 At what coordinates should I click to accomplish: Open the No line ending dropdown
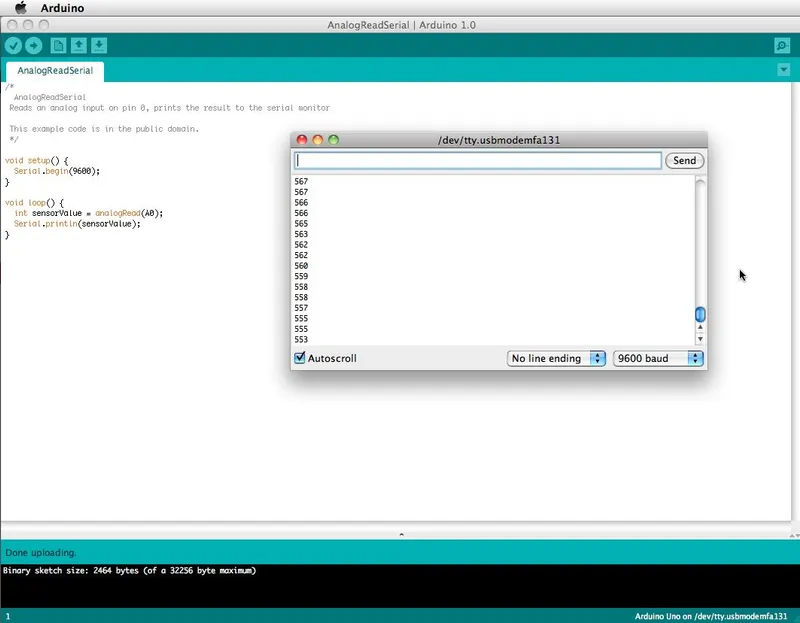tap(553, 357)
